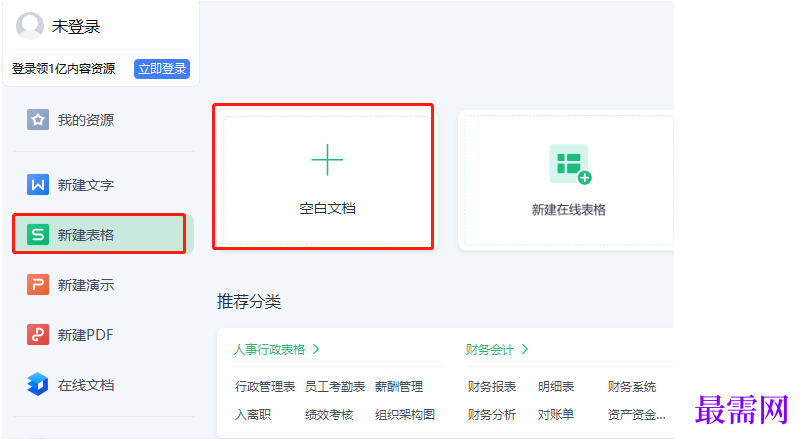Click the 财务分析 template link
The image size is (807, 441).
pos(492,414)
